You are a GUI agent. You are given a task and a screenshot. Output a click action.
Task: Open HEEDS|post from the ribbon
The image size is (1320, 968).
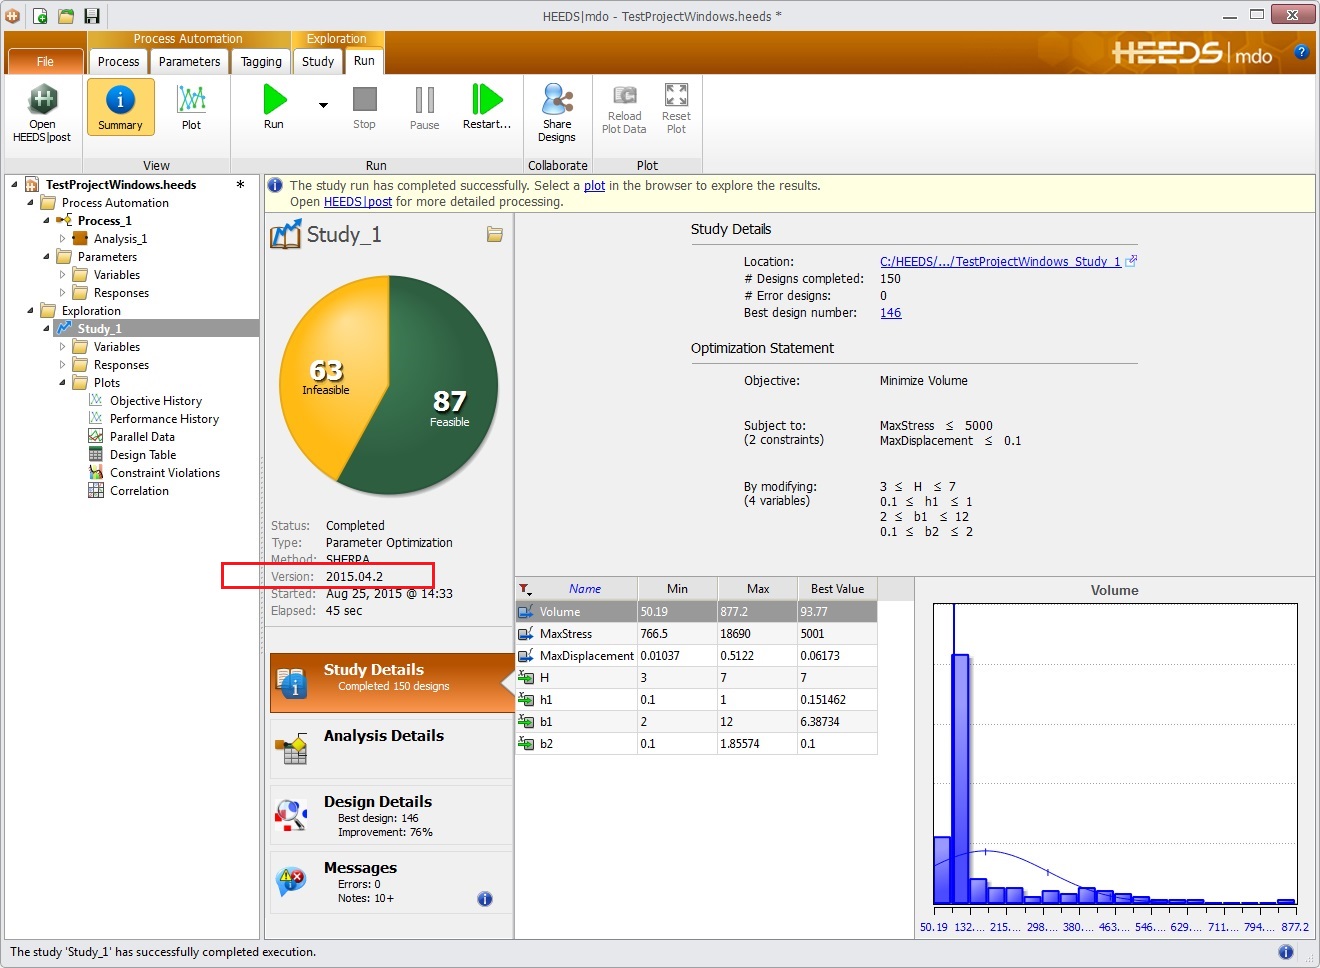pyautogui.click(x=42, y=114)
